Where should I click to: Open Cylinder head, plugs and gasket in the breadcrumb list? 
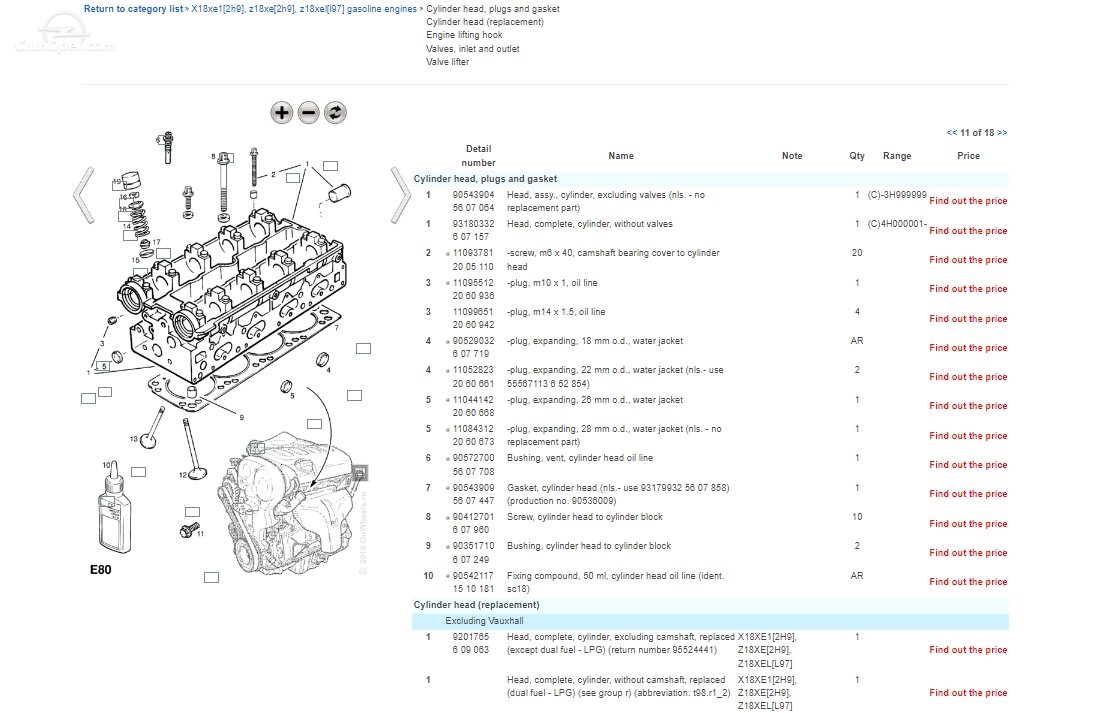[x=492, y=9]
